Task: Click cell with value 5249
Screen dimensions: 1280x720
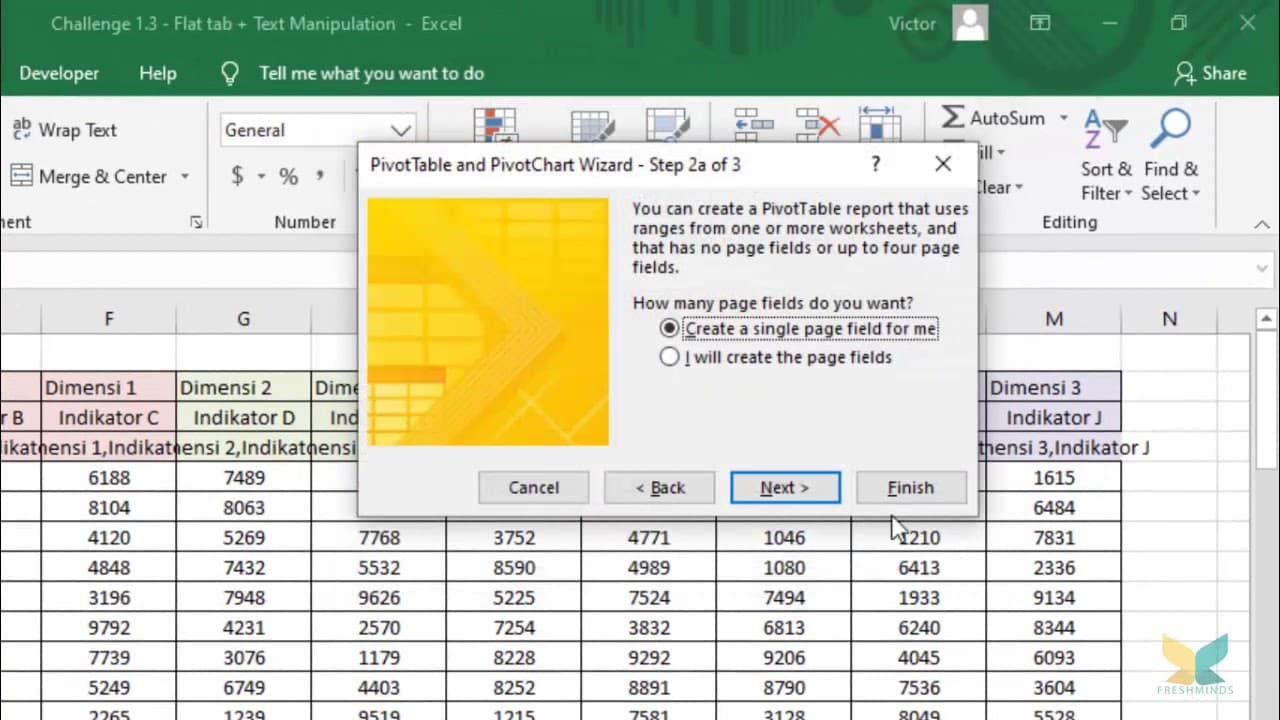Action: click(x=109, y=688)
